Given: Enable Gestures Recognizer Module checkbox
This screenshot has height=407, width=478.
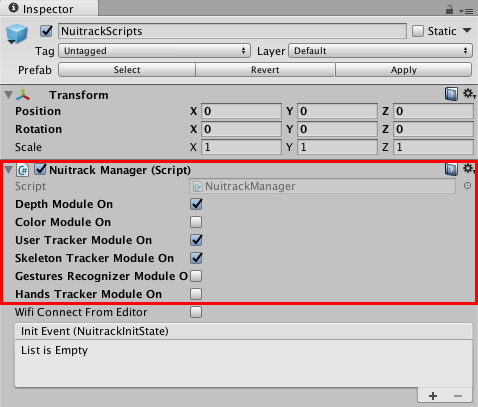Looking at the screenshot, I should click(196, 276).
